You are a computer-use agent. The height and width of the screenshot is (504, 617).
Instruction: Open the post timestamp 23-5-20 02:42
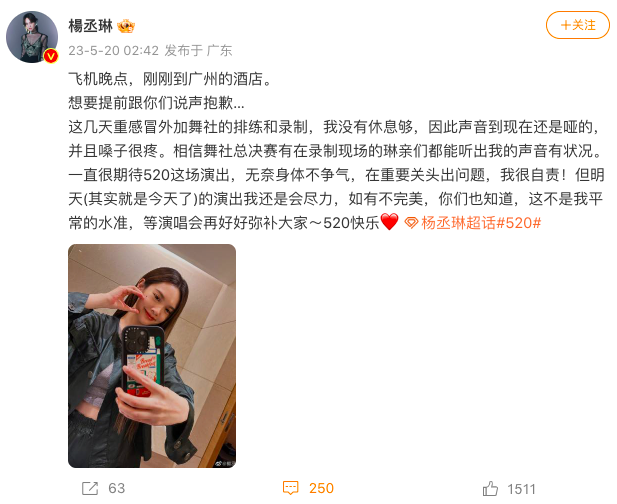point(113,50)
